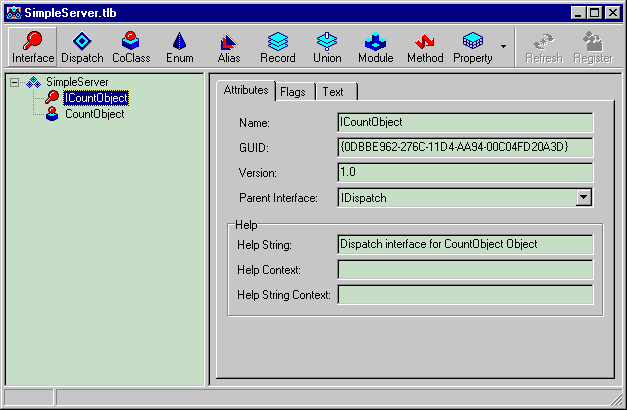Click the SimpleServer library icon in tree

click(34, 82)
